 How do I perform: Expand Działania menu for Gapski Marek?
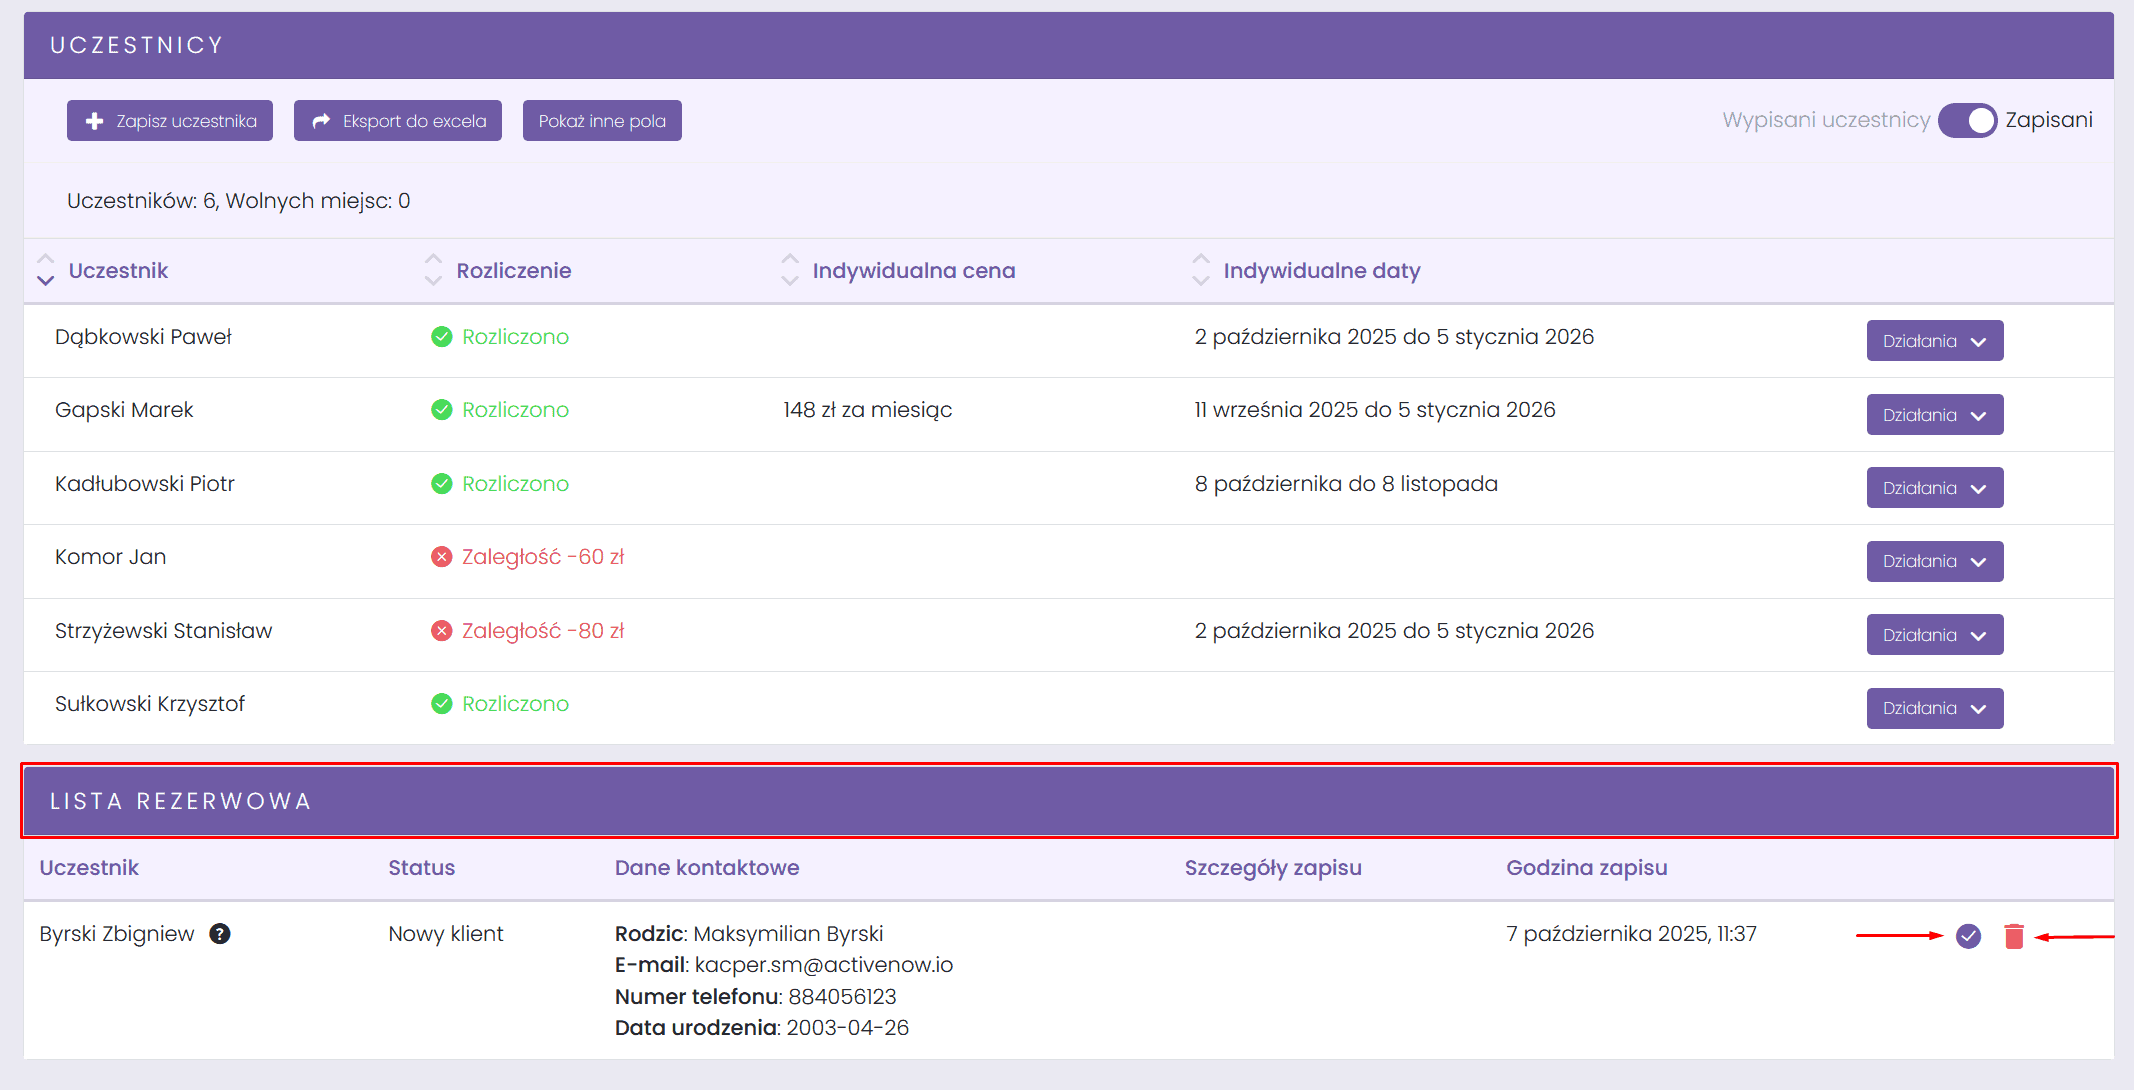[1934, 415]
